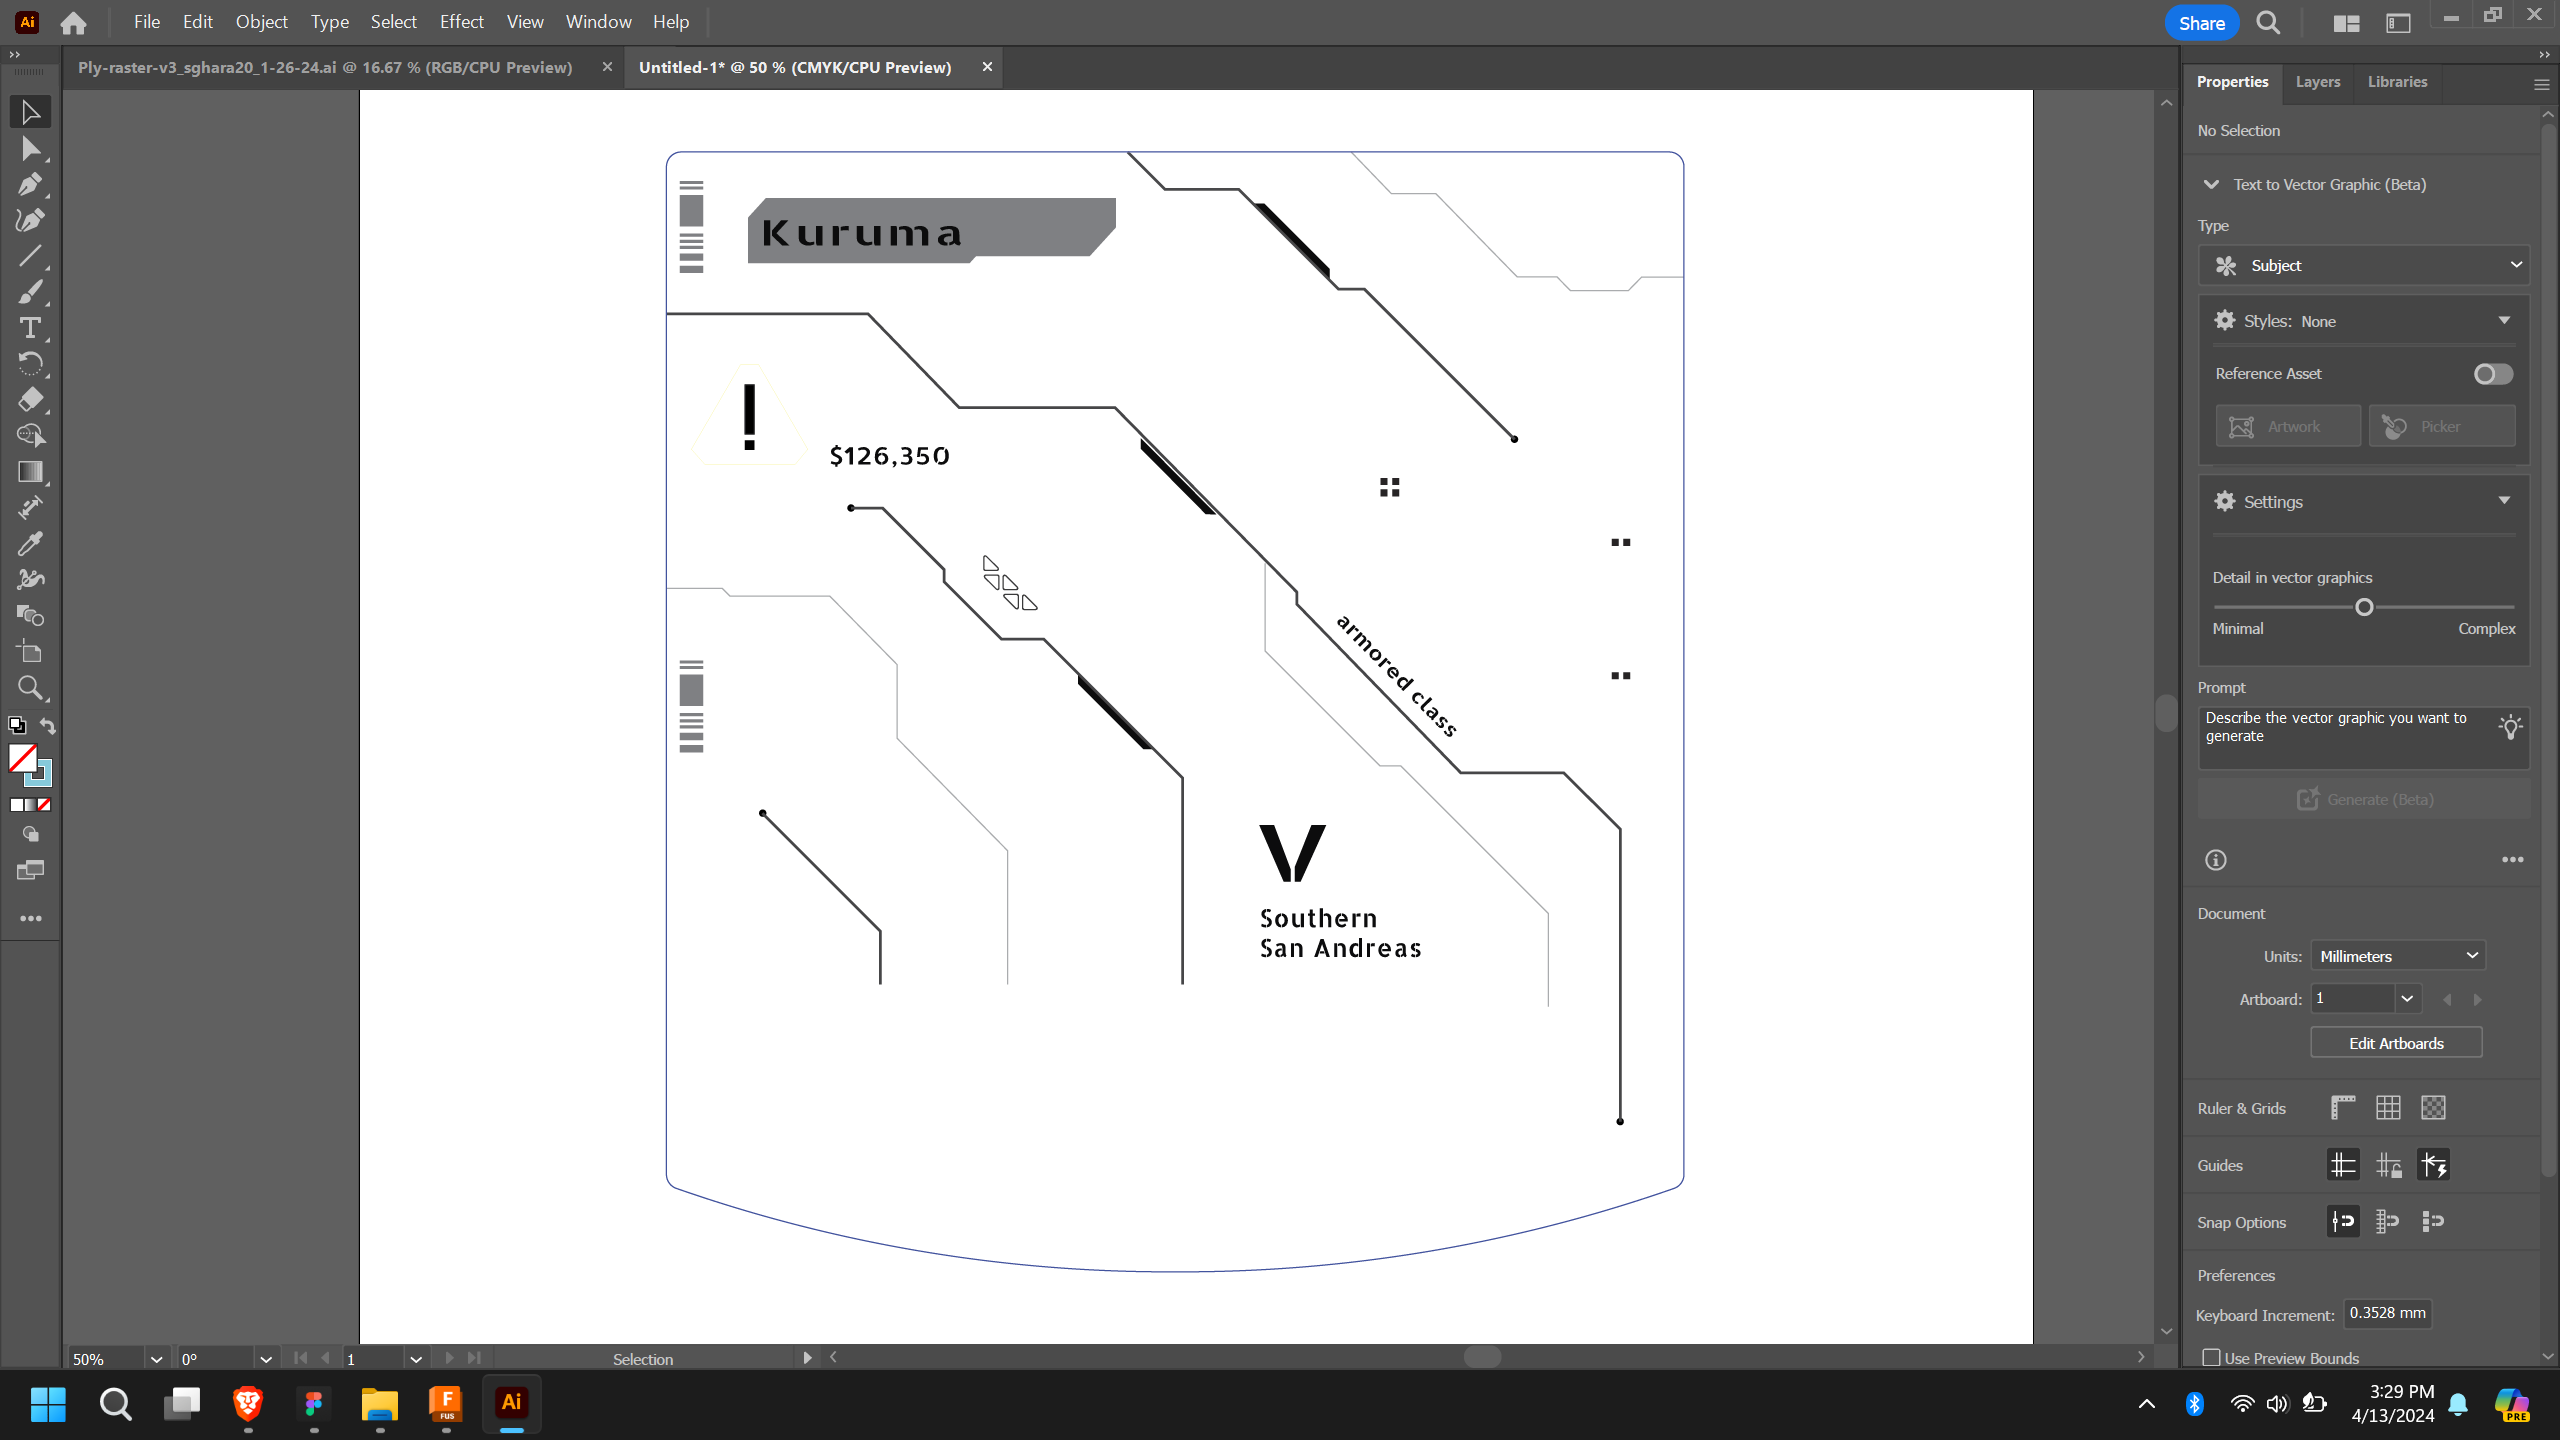Toggle Show Grid icon
This screenshot has width=2560, height=1440.
tap(2388, 1108)
